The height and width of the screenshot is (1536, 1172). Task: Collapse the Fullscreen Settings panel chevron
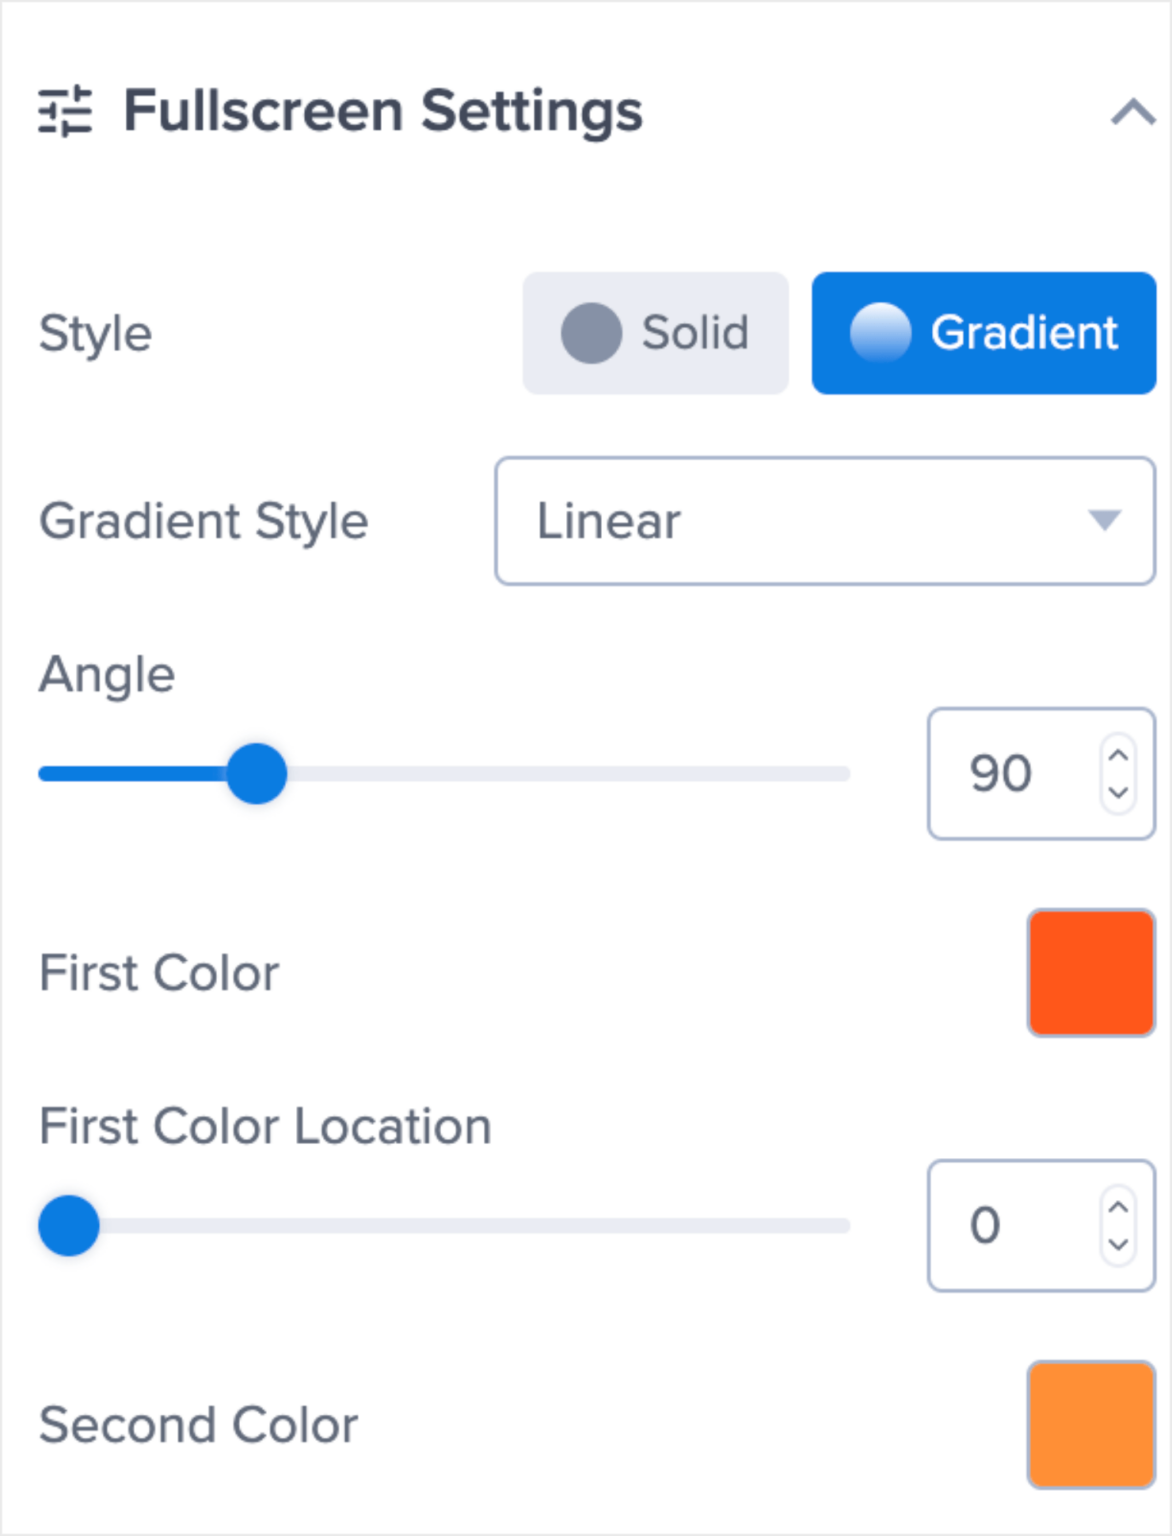tap(1132, 112)
